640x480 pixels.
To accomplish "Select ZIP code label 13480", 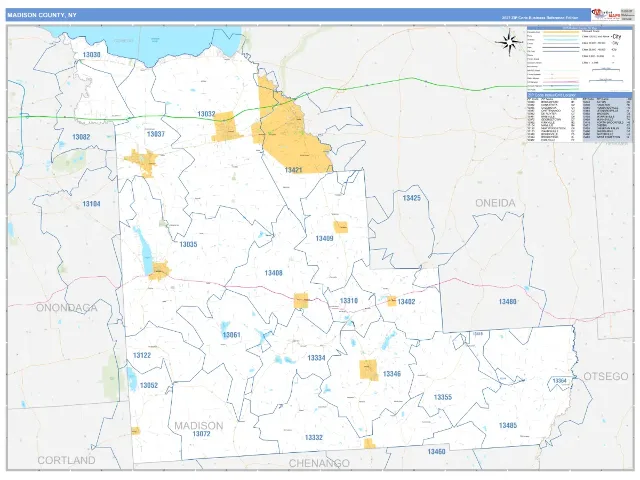I will (x=507, y=302).
